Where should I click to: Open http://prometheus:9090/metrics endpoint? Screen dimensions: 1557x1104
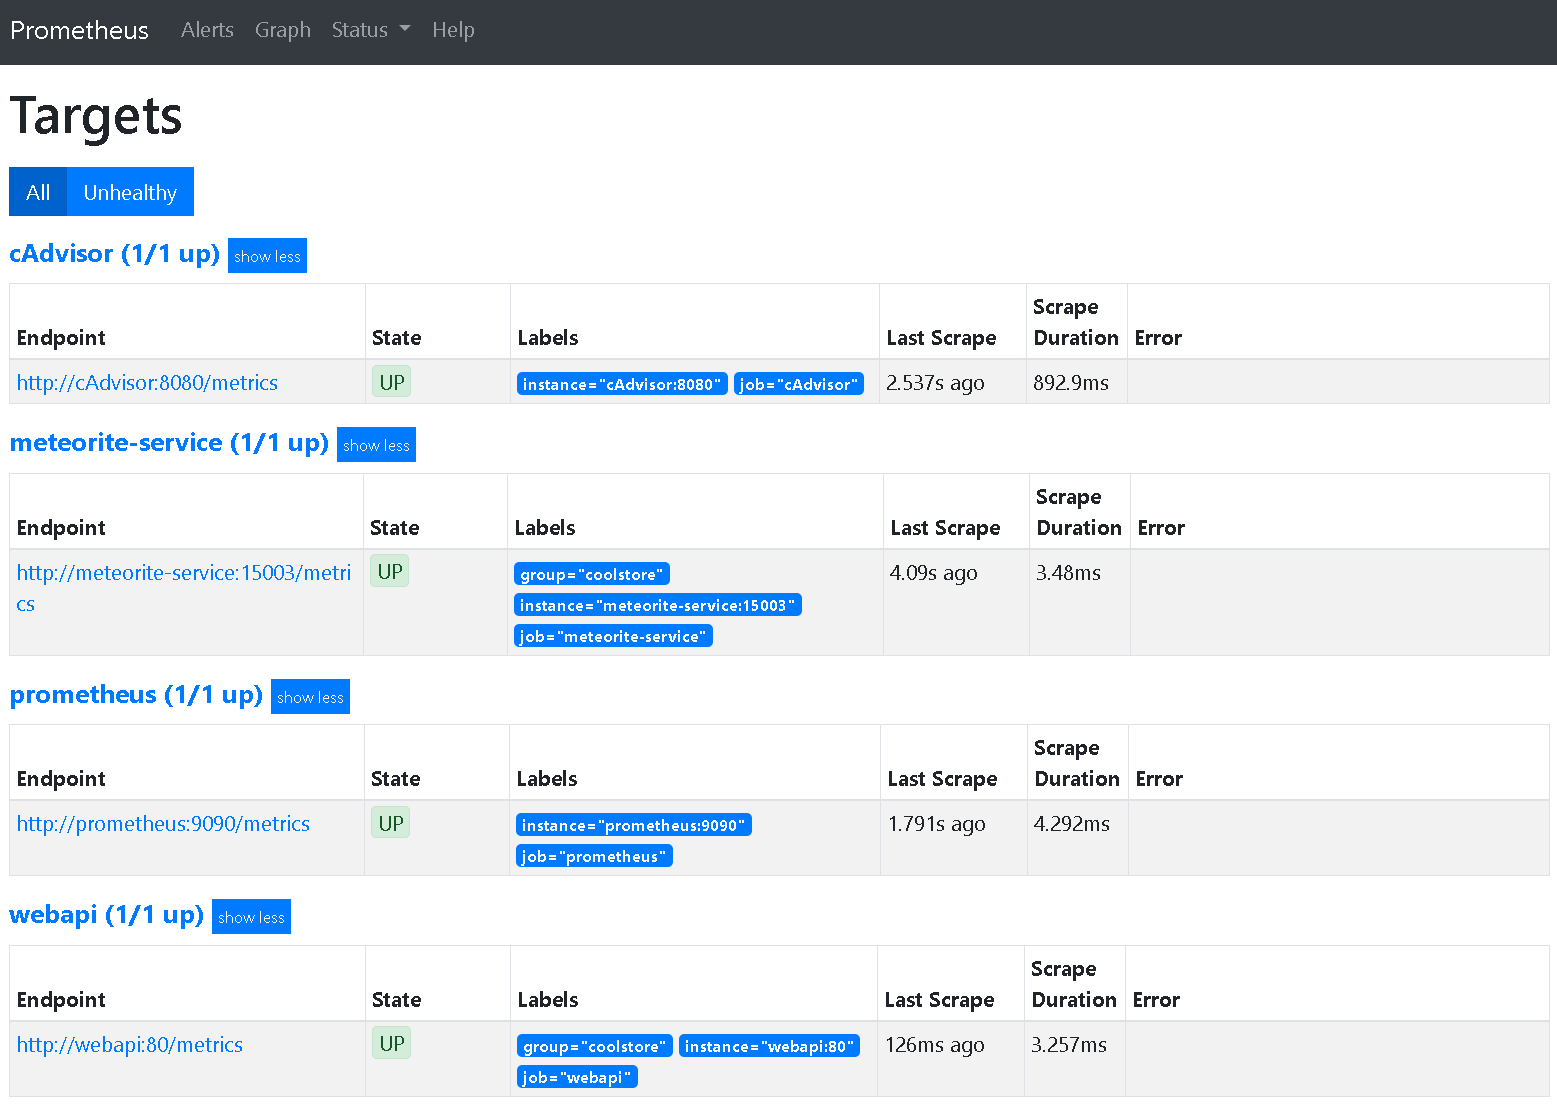tap(163, 824)
